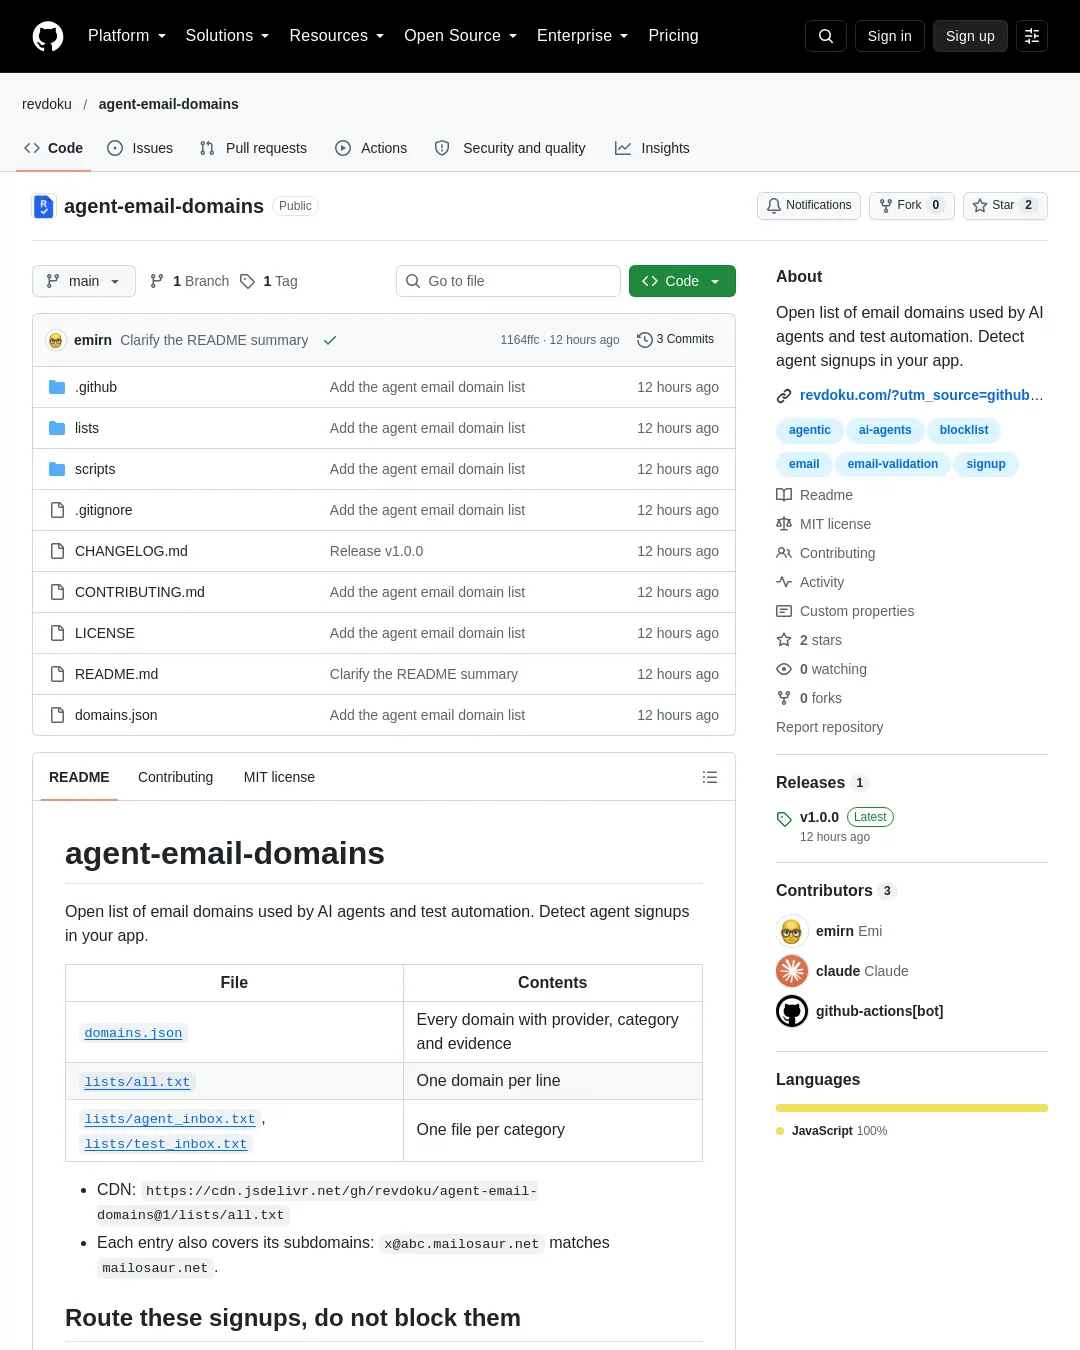Open the github-actions[bot] contributor avatar
The height and width of the screenshot is (1350, 1080).
(x=792, y=1011)
